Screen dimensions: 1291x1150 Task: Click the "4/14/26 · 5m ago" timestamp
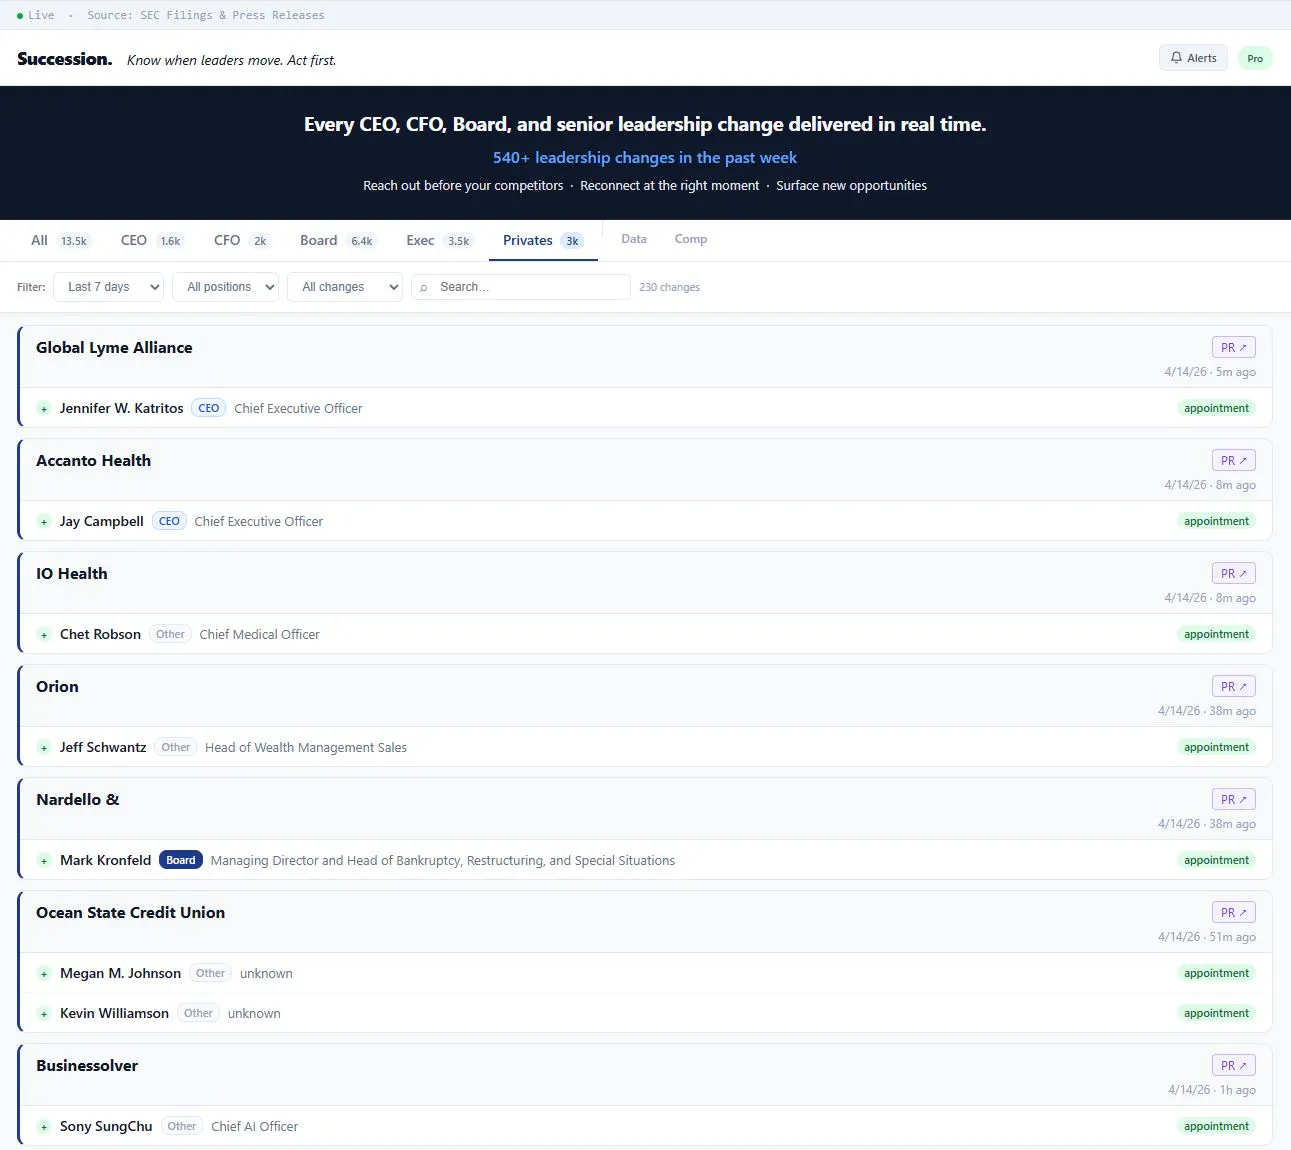click(x=1210, y=372)
